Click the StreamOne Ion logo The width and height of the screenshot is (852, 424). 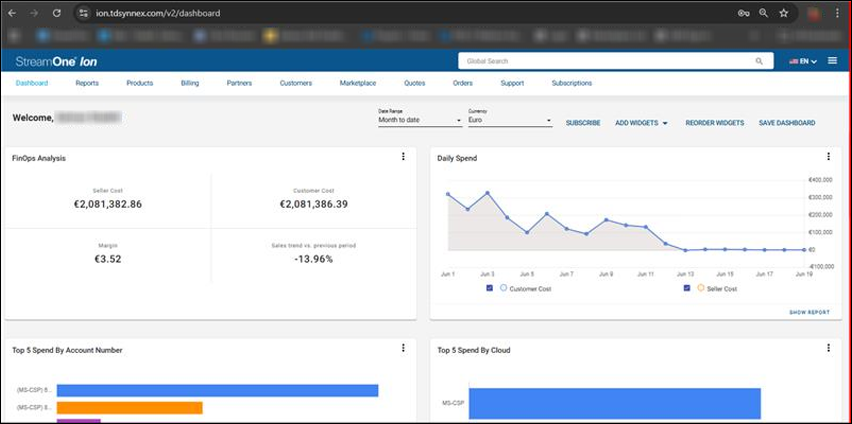[x=57, y=61]
